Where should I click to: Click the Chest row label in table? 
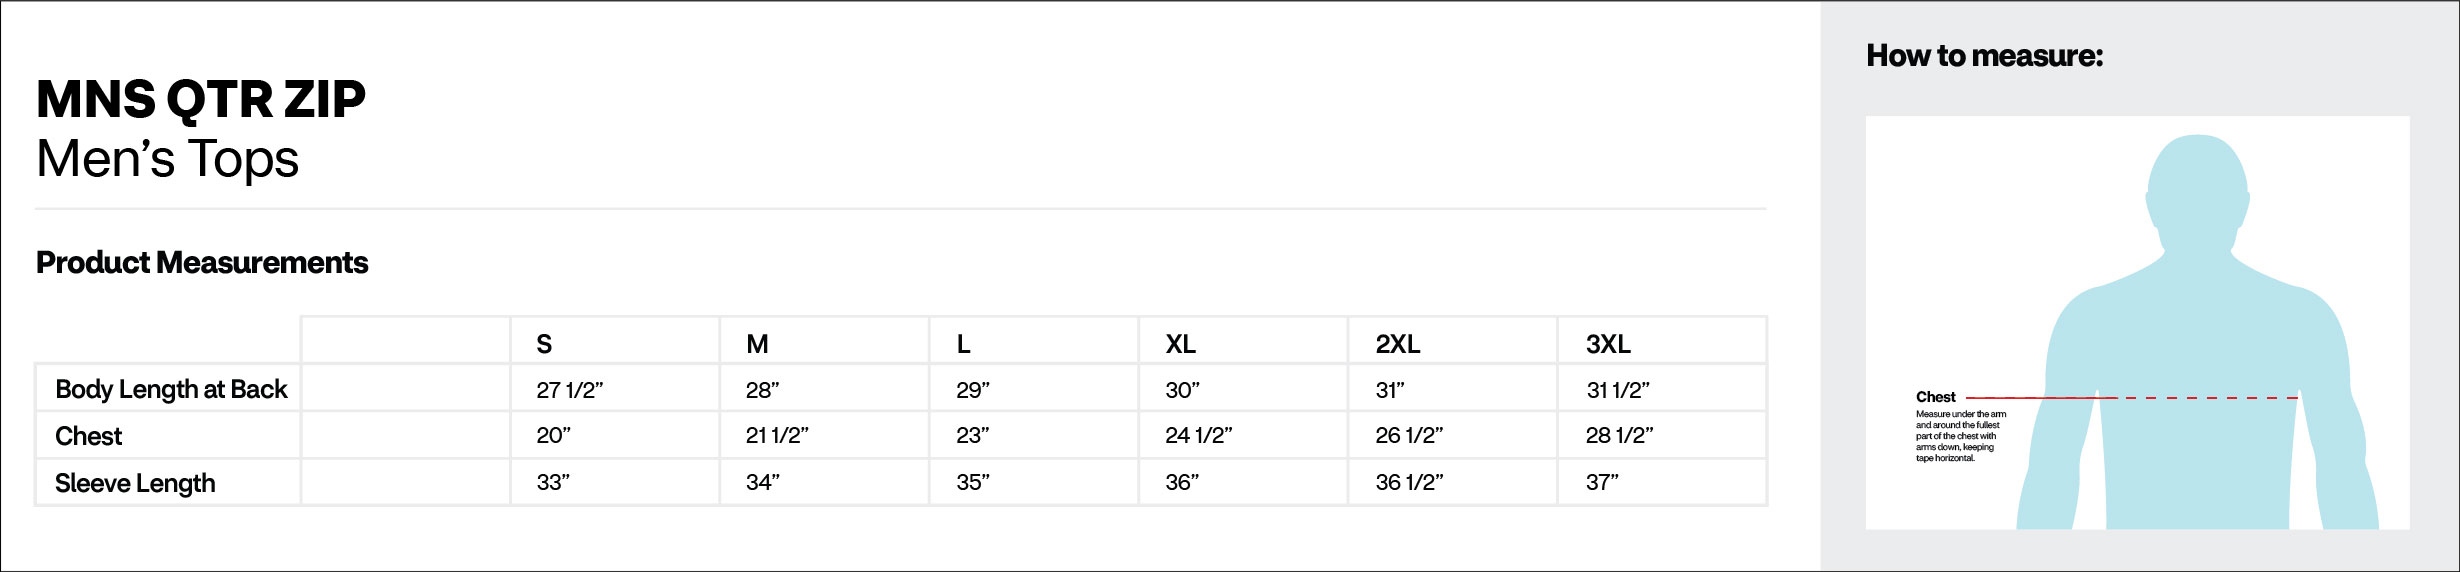tap(89, 436)
